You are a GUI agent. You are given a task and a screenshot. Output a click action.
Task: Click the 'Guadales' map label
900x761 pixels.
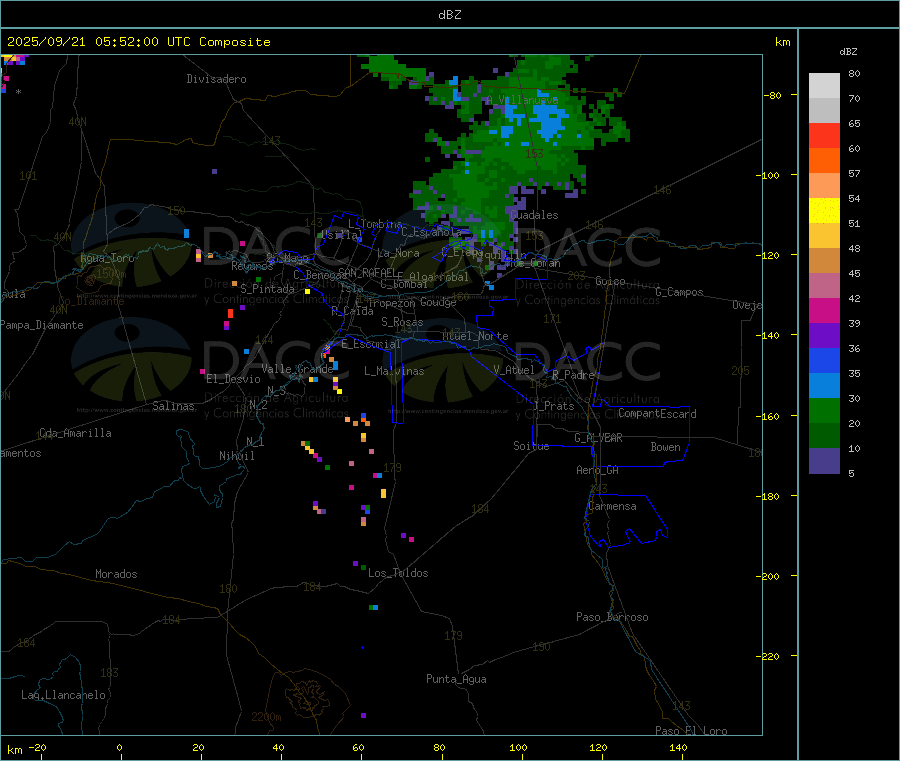pos(534,215)
